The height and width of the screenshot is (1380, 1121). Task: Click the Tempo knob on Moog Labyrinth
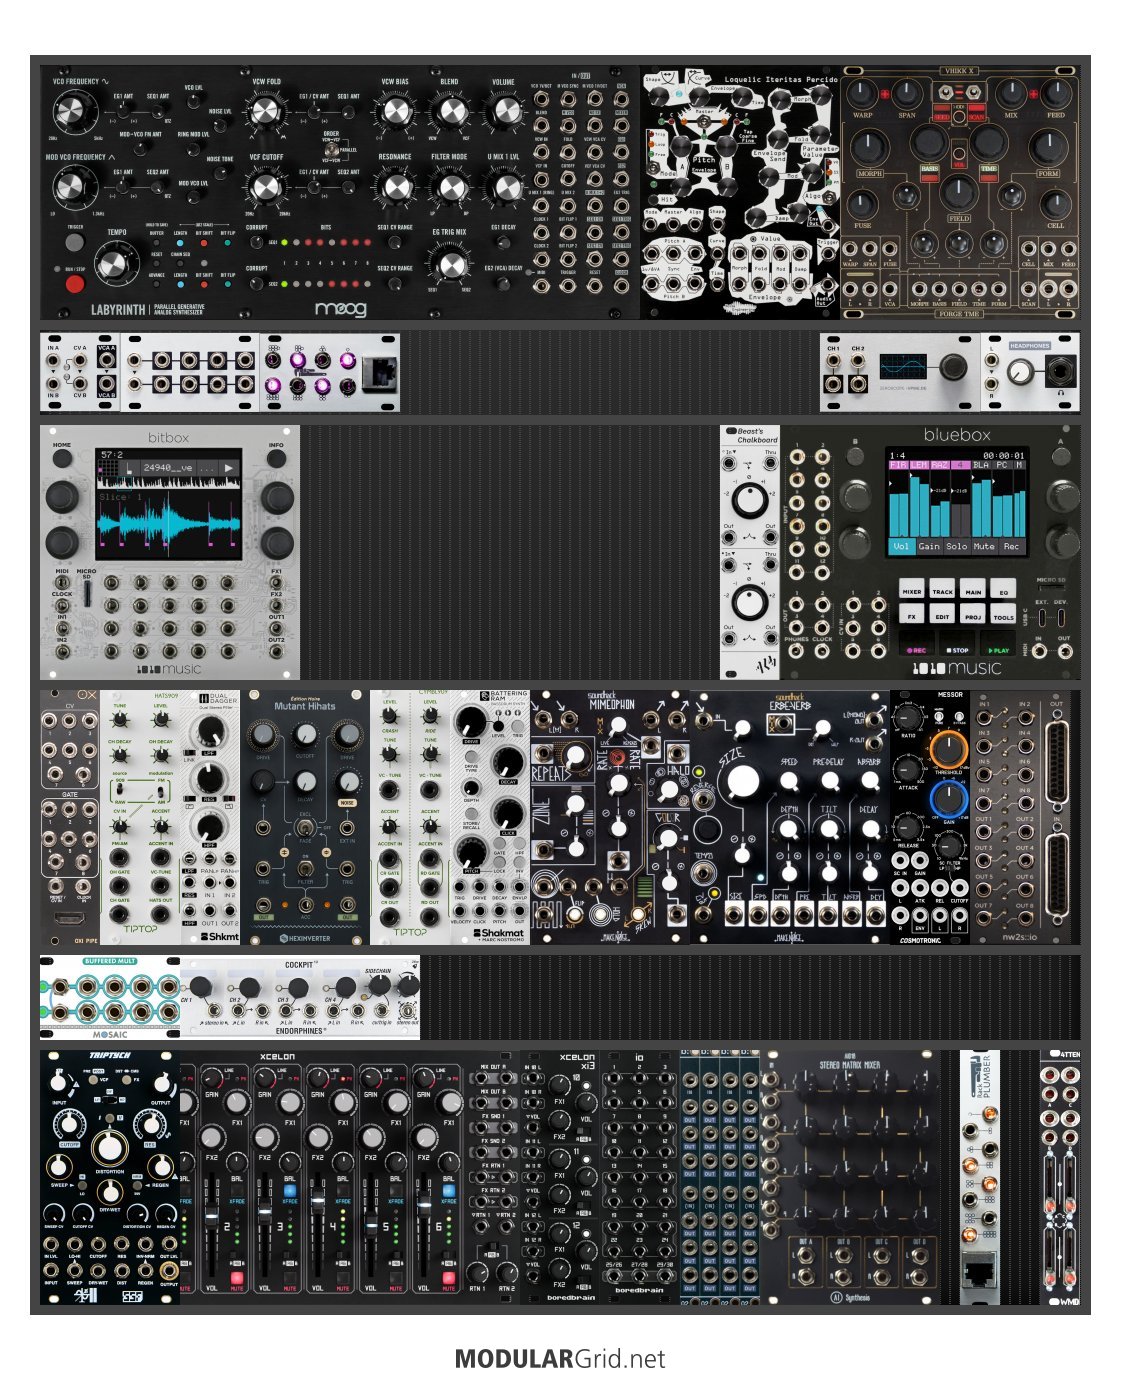(117, 265)
